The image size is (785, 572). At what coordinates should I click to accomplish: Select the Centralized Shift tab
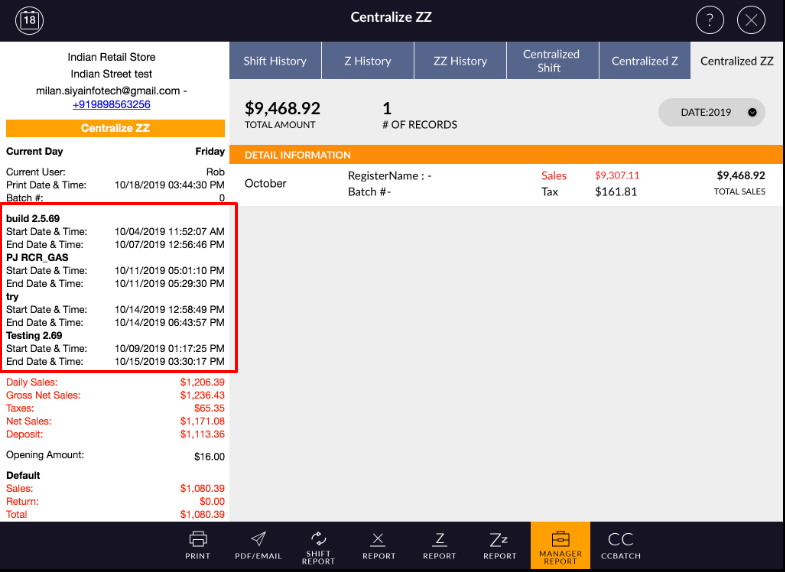click(x=551, y=61)
